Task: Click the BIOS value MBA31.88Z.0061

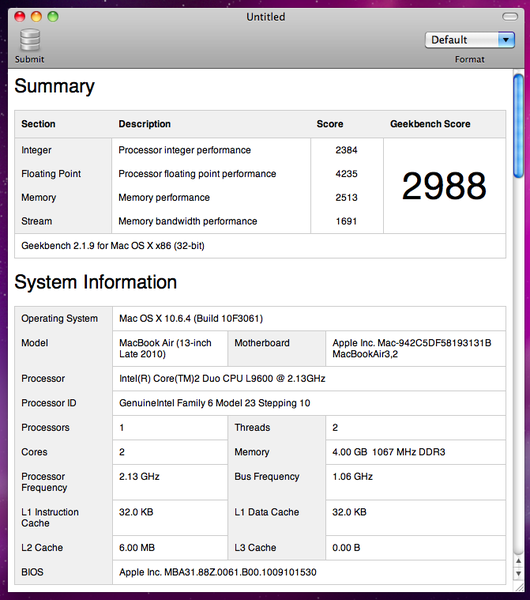Action: 218,572
